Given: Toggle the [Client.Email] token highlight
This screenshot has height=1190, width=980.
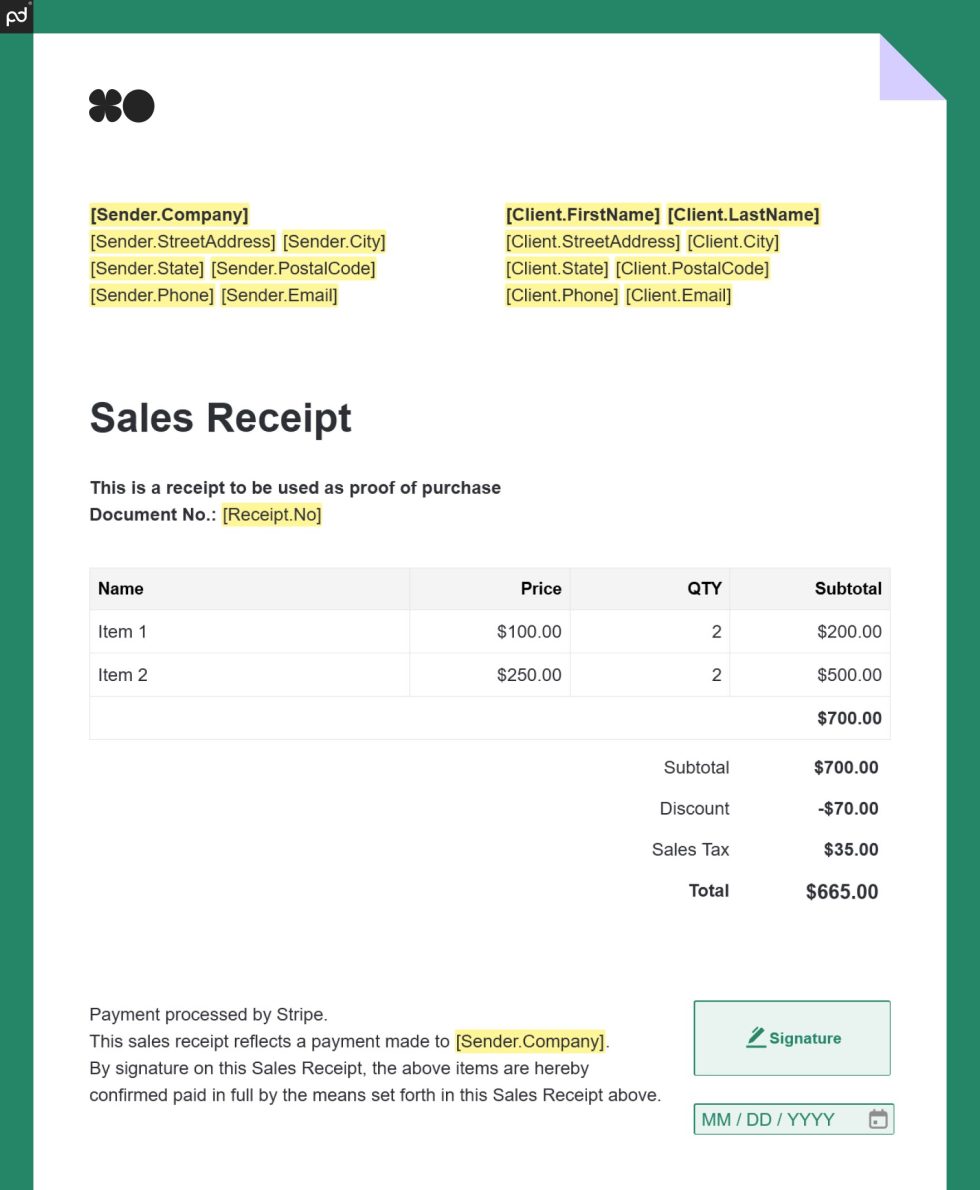Looking at the screenshot, I should click(678, 295).
